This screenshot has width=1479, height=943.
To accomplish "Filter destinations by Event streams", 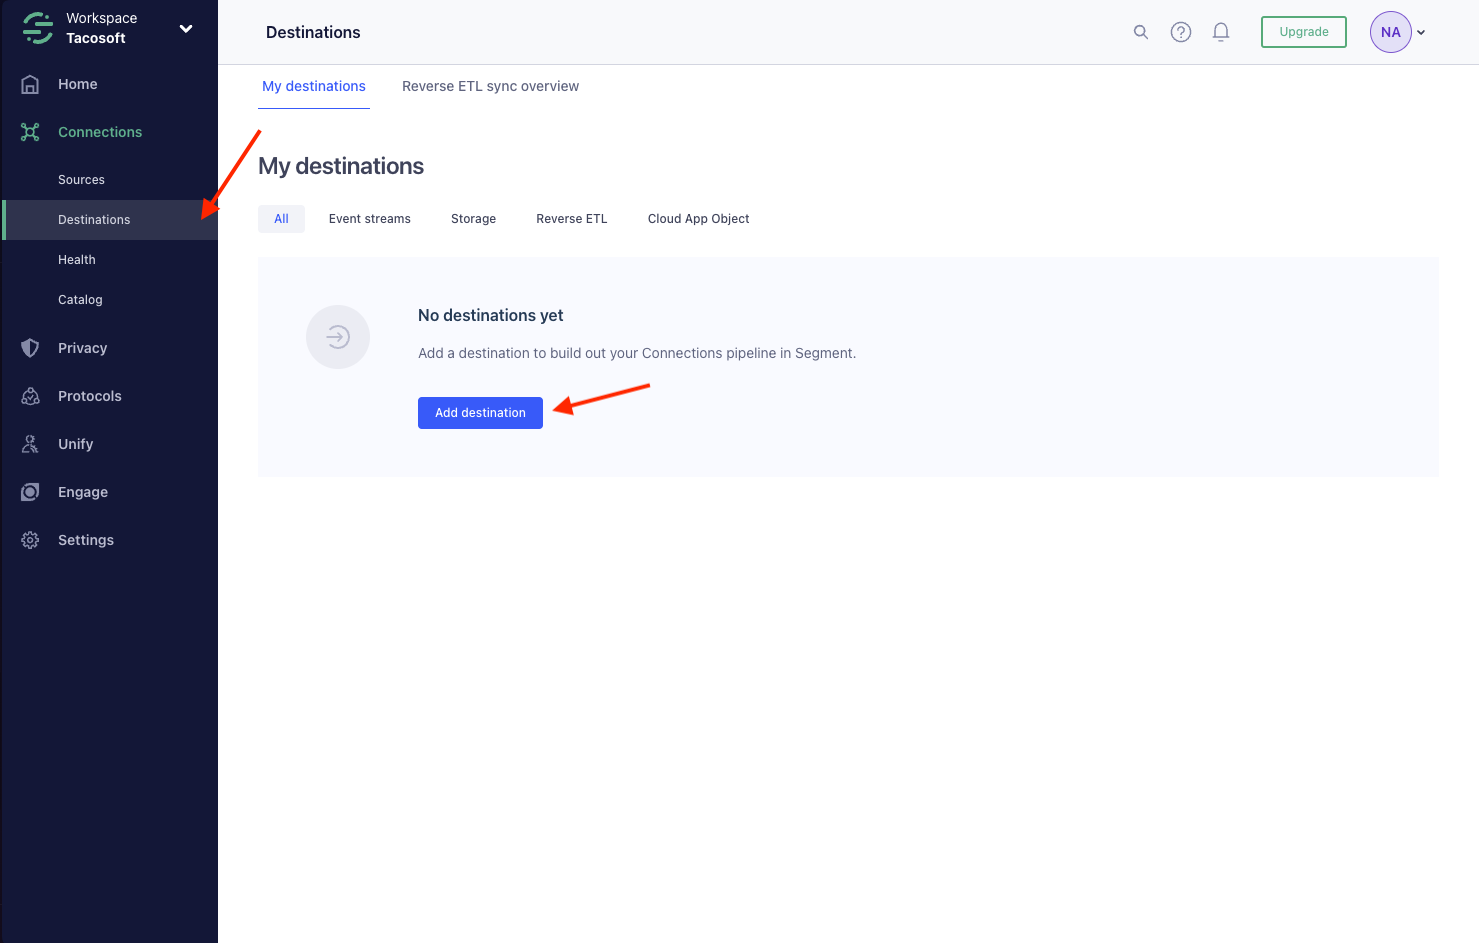I will click(369, 218).
